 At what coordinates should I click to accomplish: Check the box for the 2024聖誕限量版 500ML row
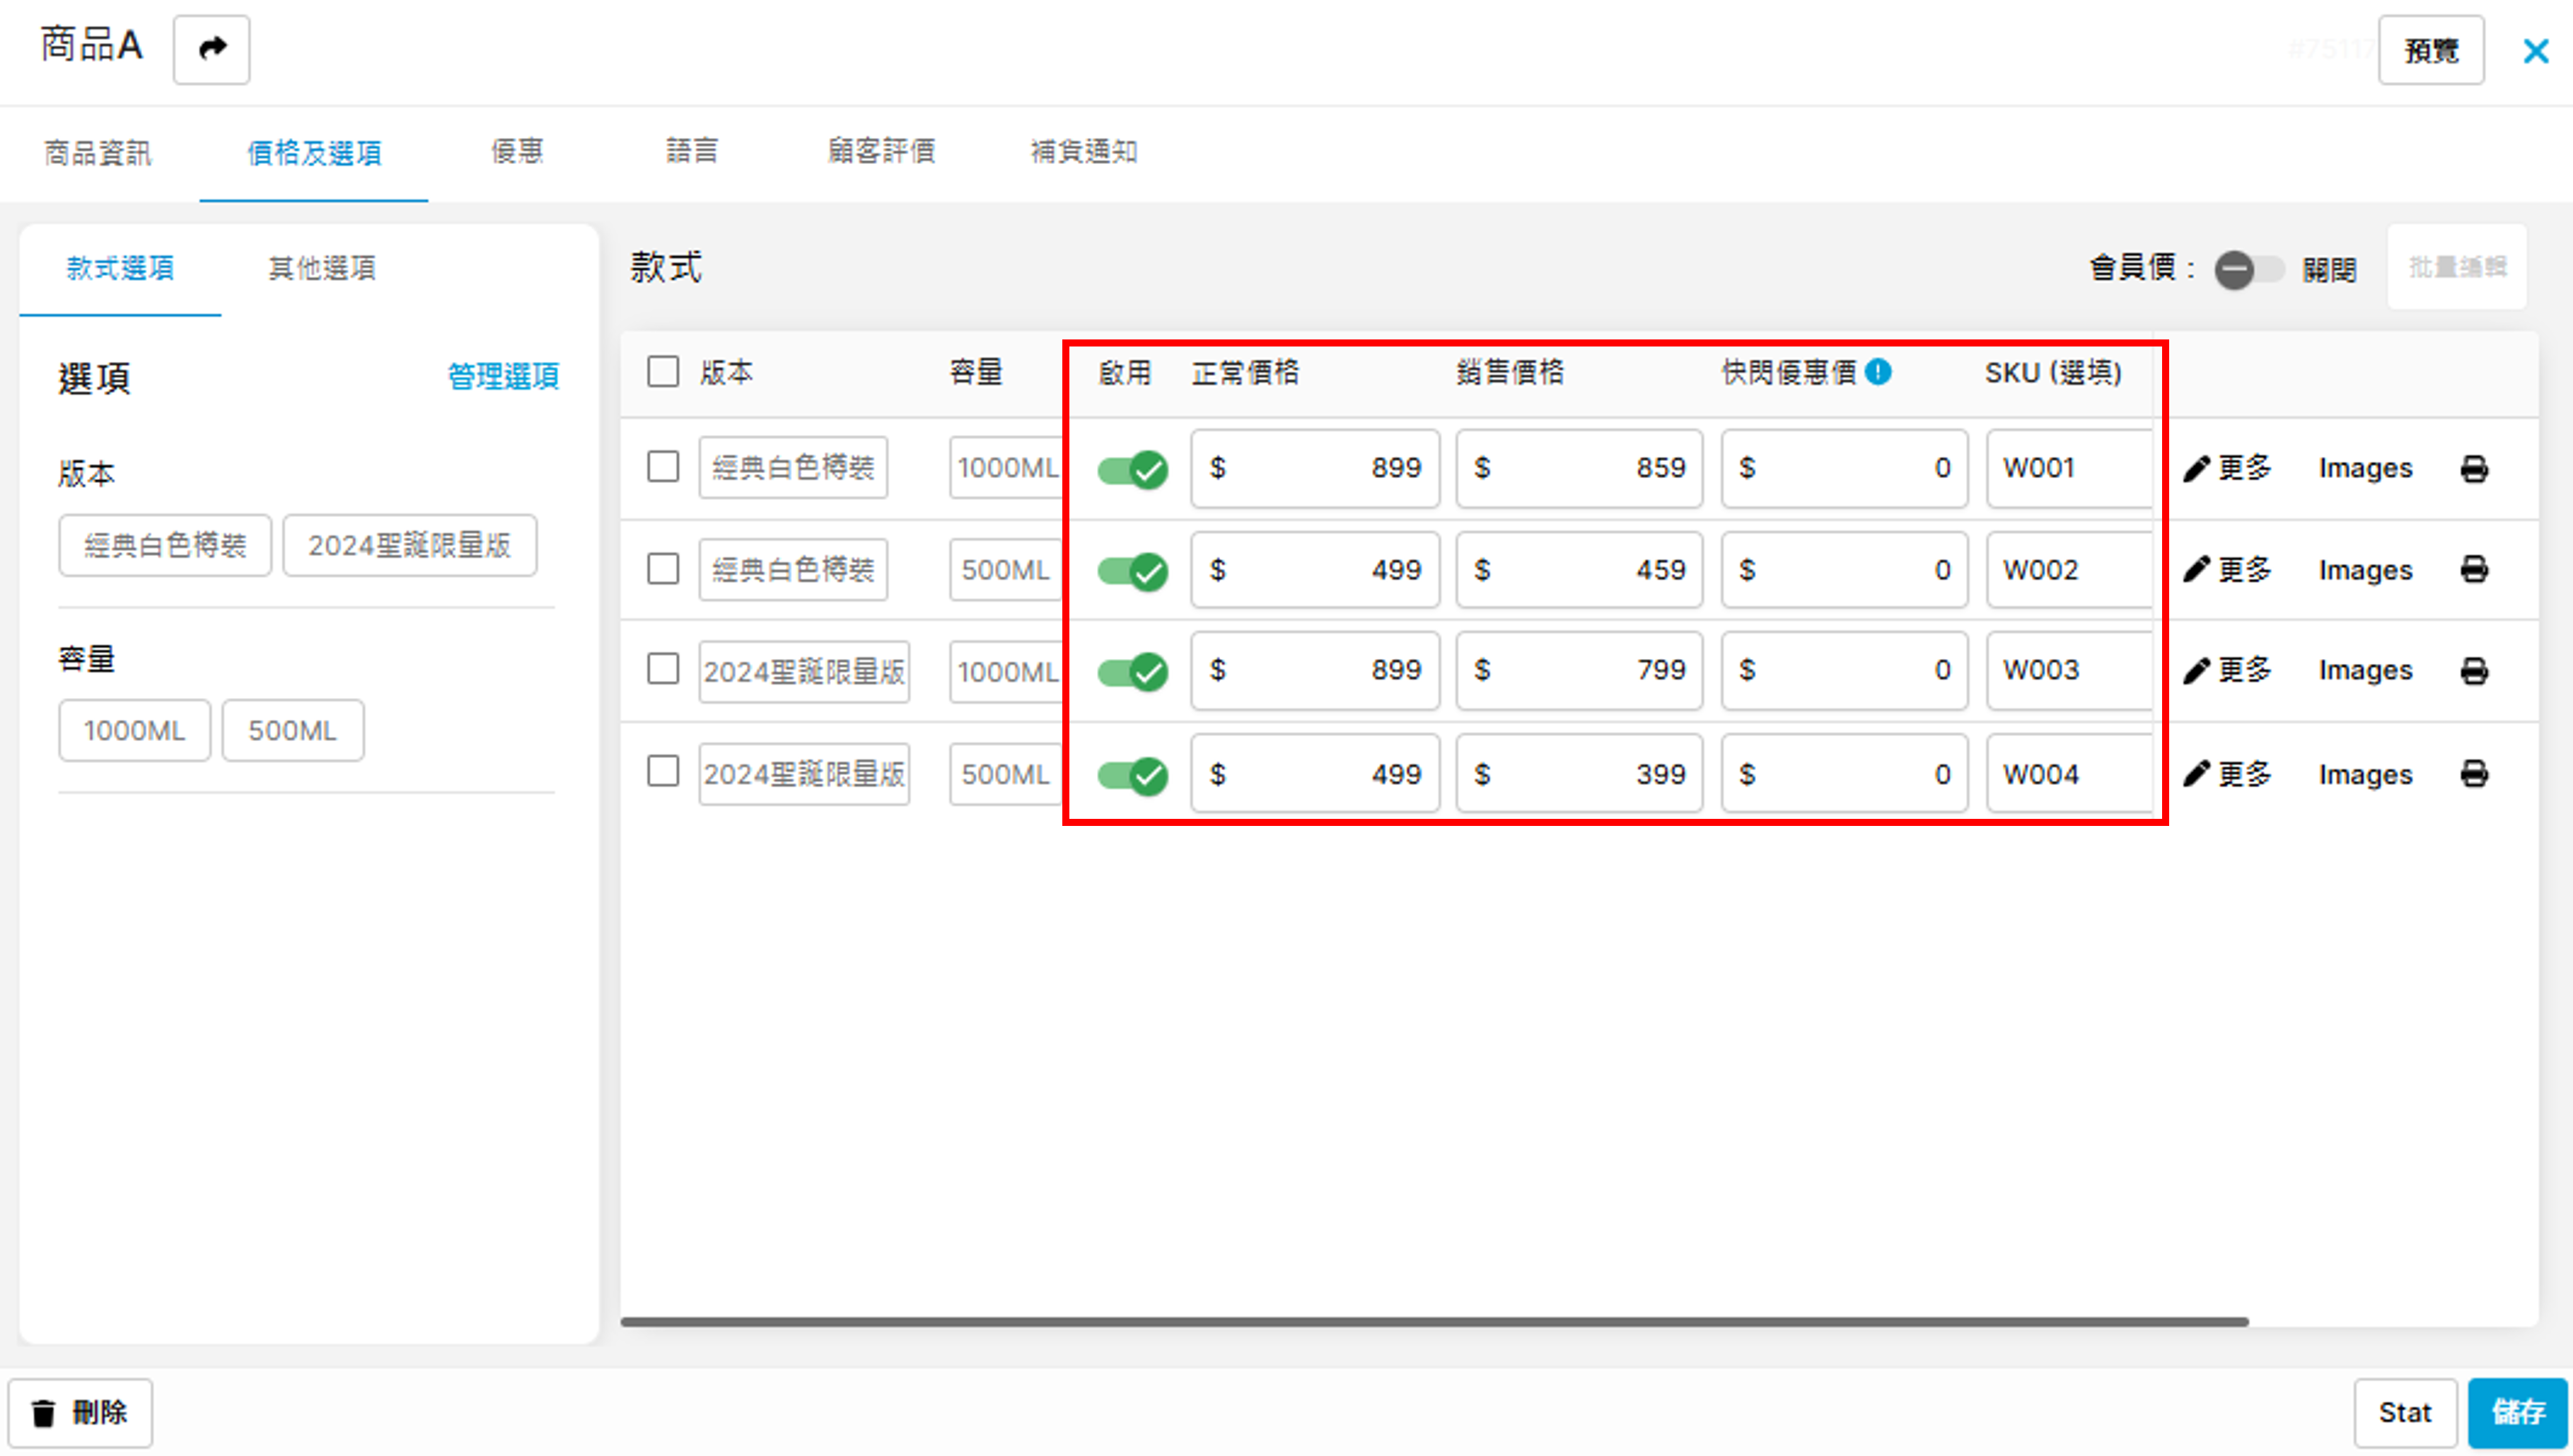(x=662, y=772)
